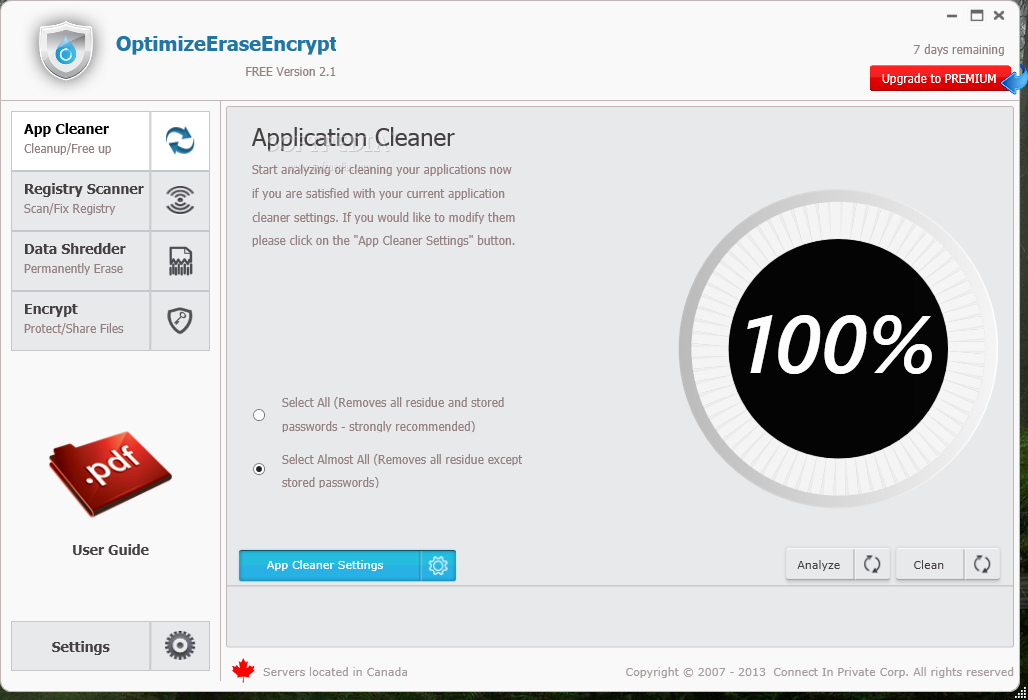The height and width of the screenshot is (700, 1028).
Task: Close the application window
Action: 999,15
